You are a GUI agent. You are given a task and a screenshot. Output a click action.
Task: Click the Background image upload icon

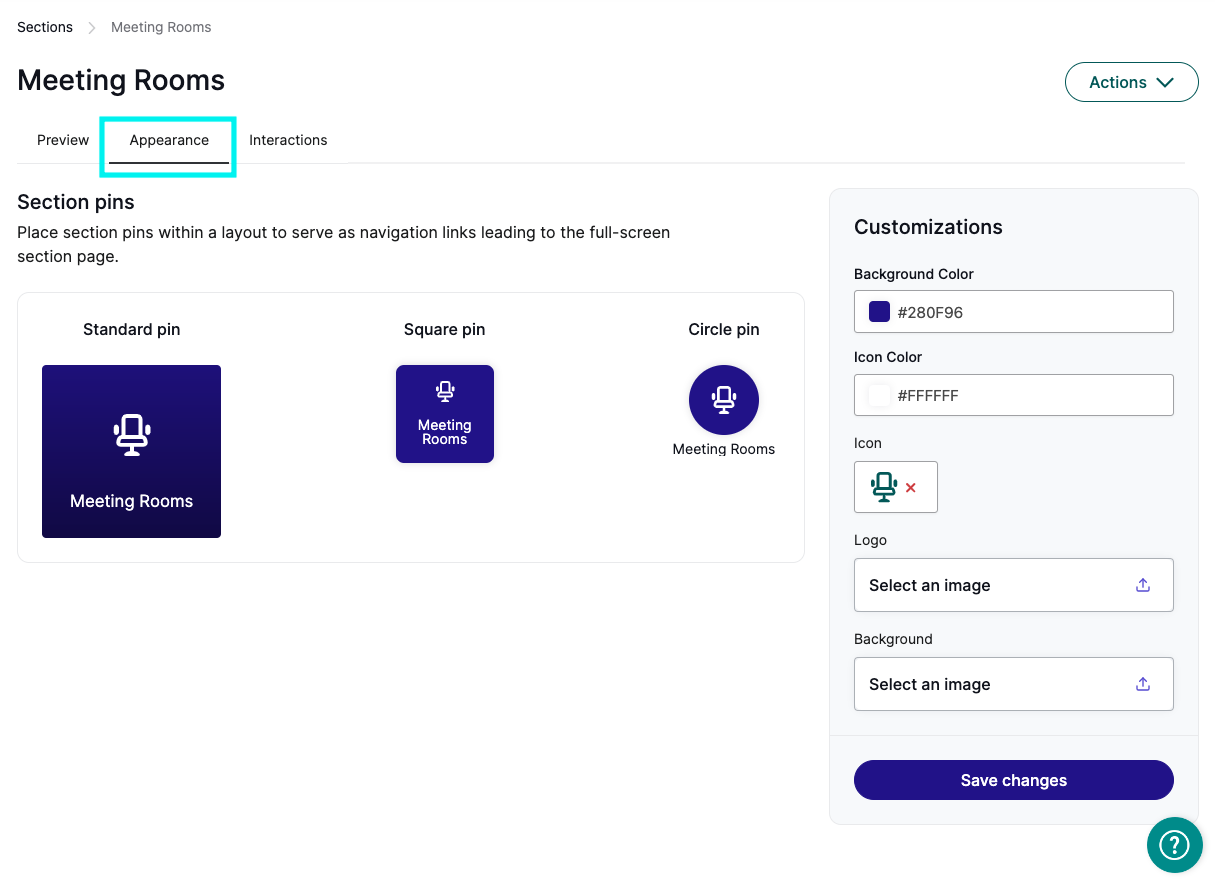1143,684
